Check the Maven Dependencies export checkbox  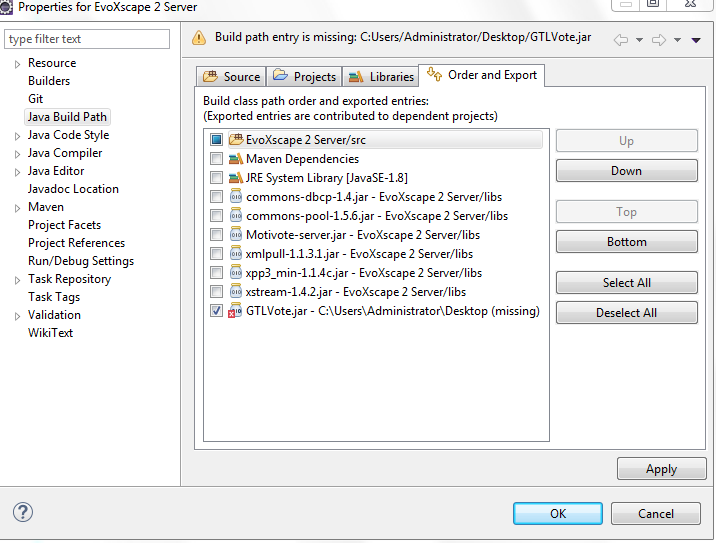click(216, 158)
